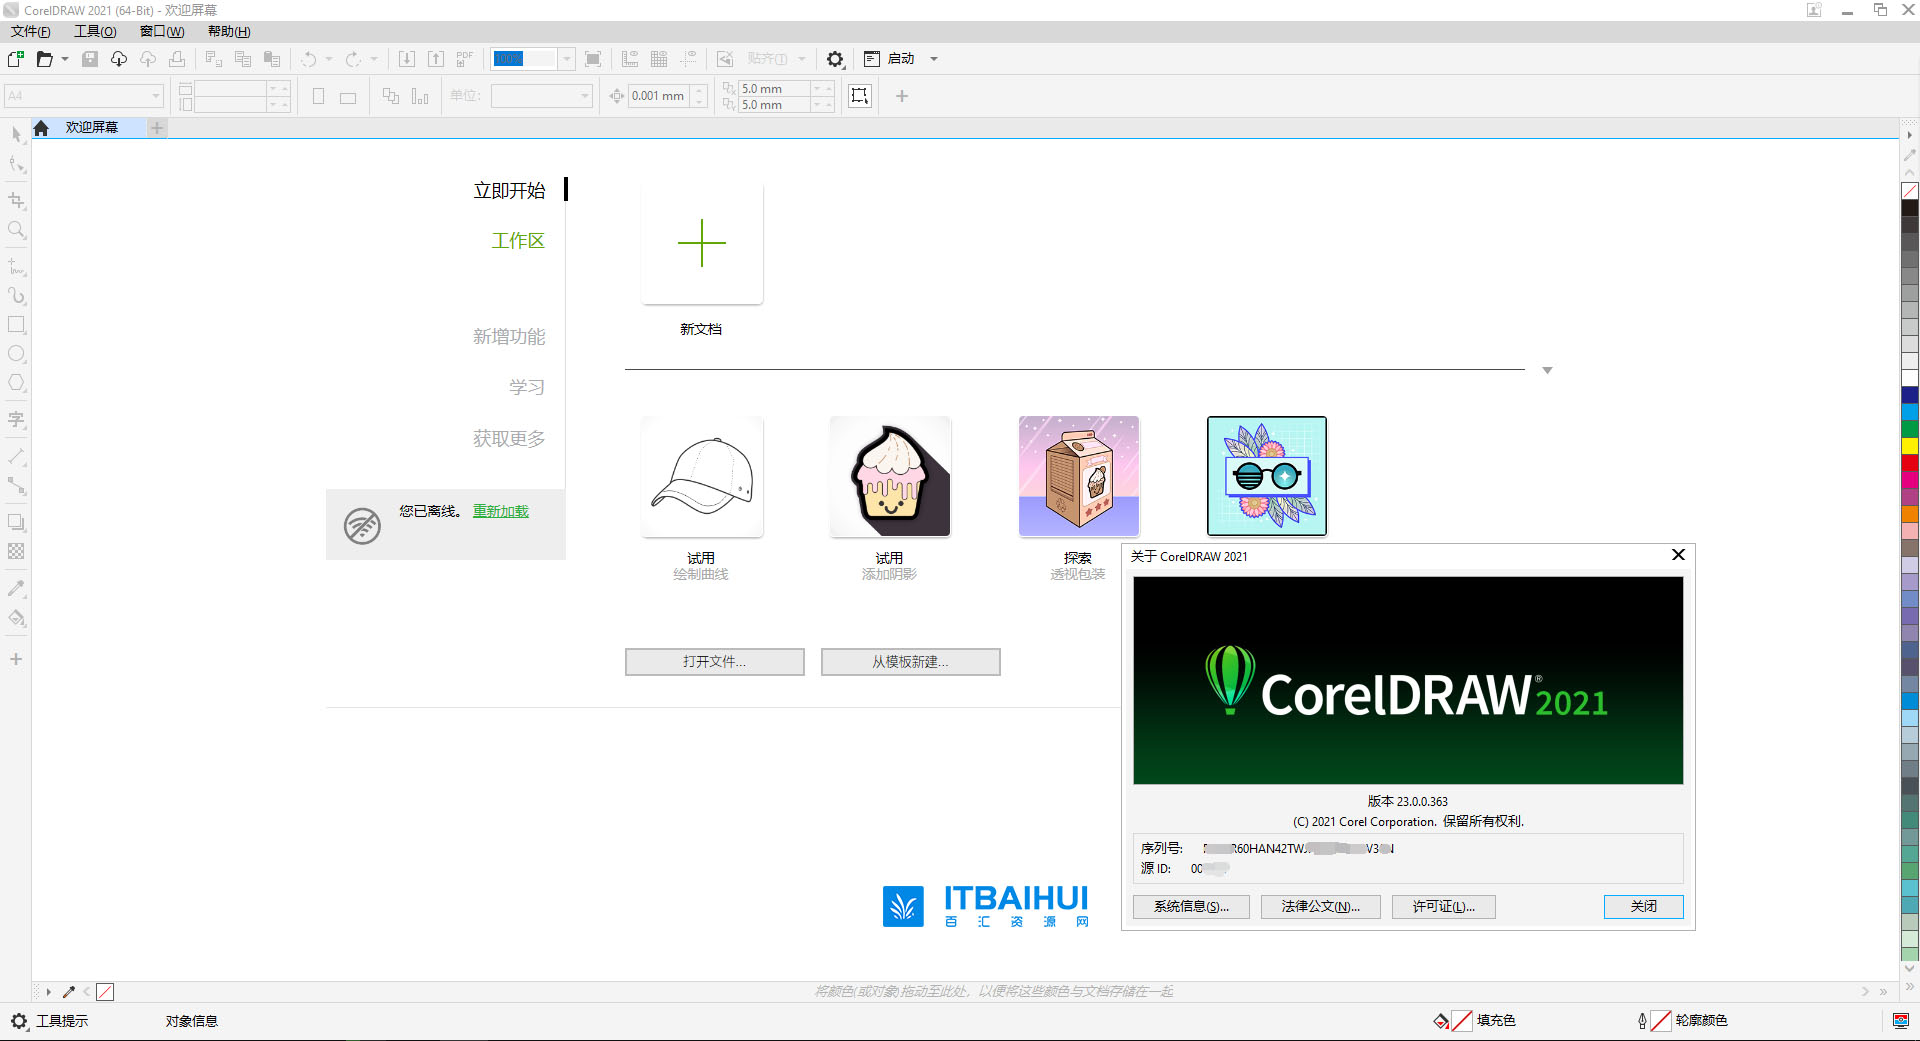Click 许可证 button in About dialog
The height and width of the screenshot is (1041, 1920).
coord(1444,907)
